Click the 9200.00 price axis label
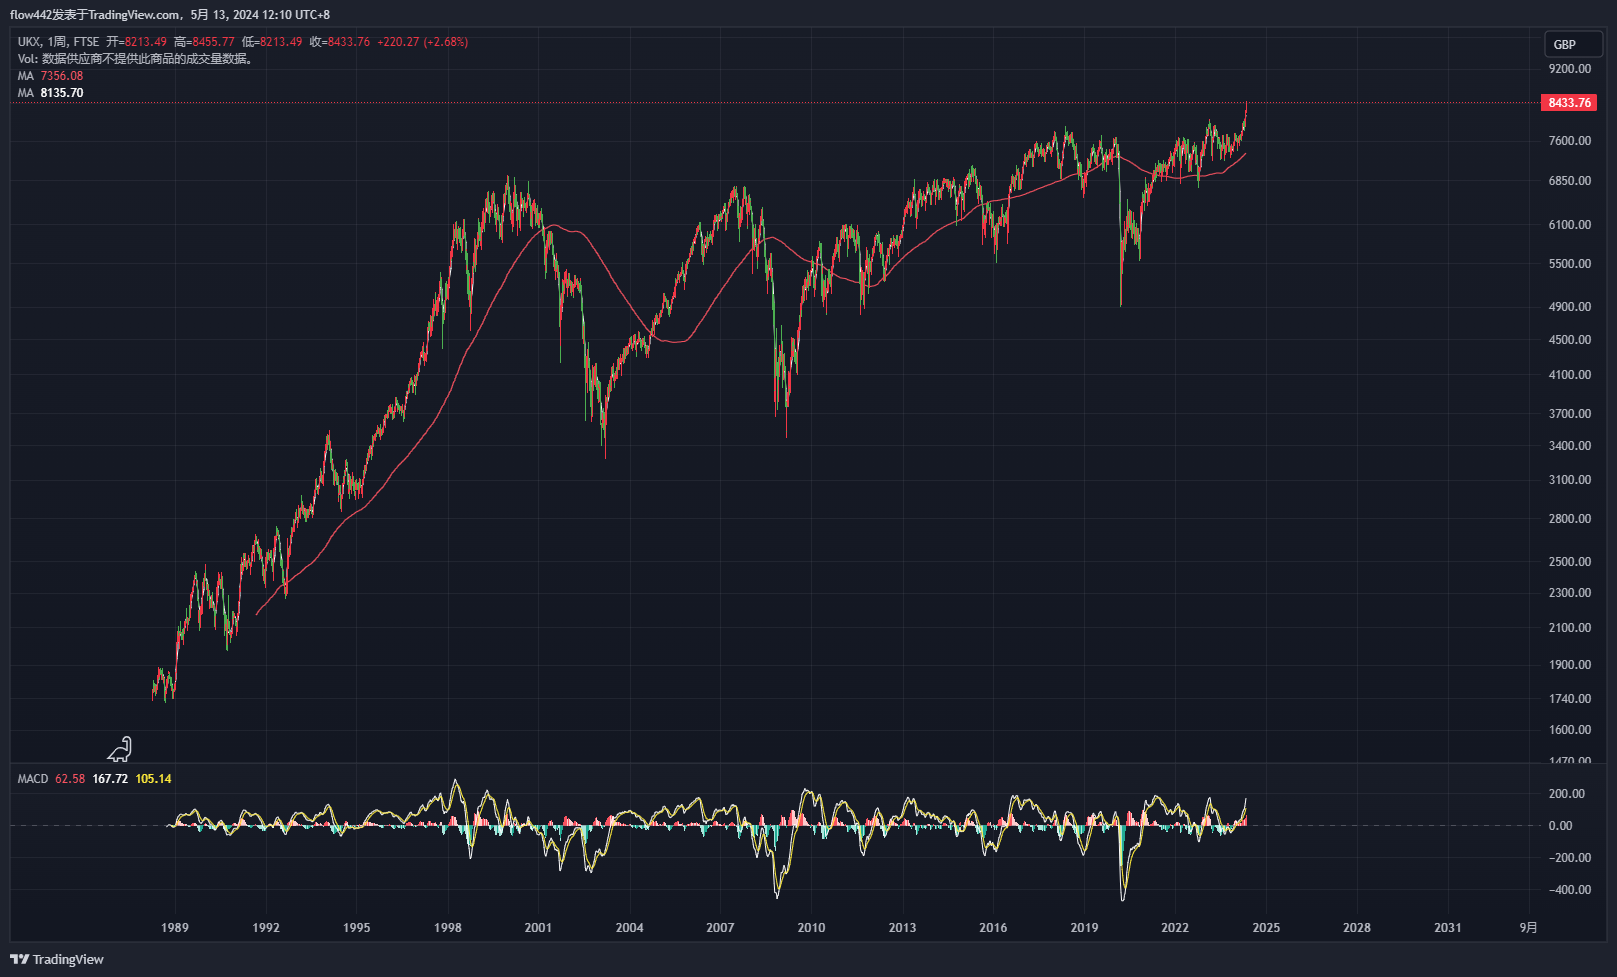The image size is (1617, 977). coord(1569,69)
